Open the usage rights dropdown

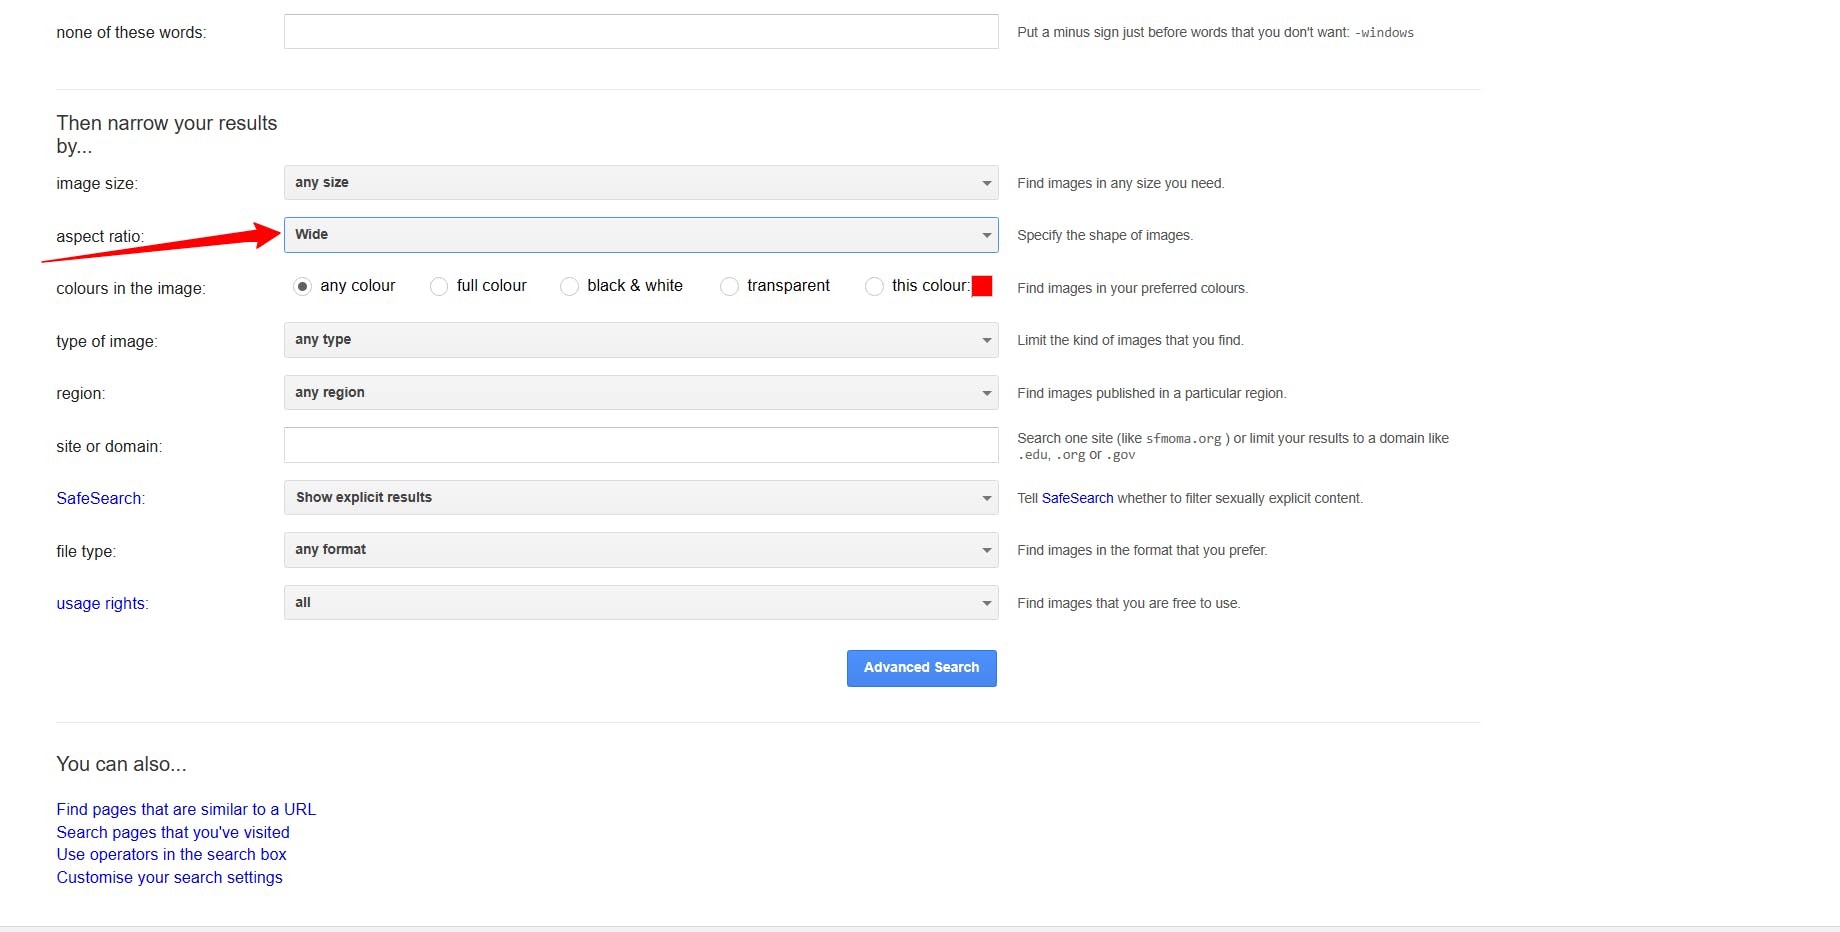click(x=641, y=603)
